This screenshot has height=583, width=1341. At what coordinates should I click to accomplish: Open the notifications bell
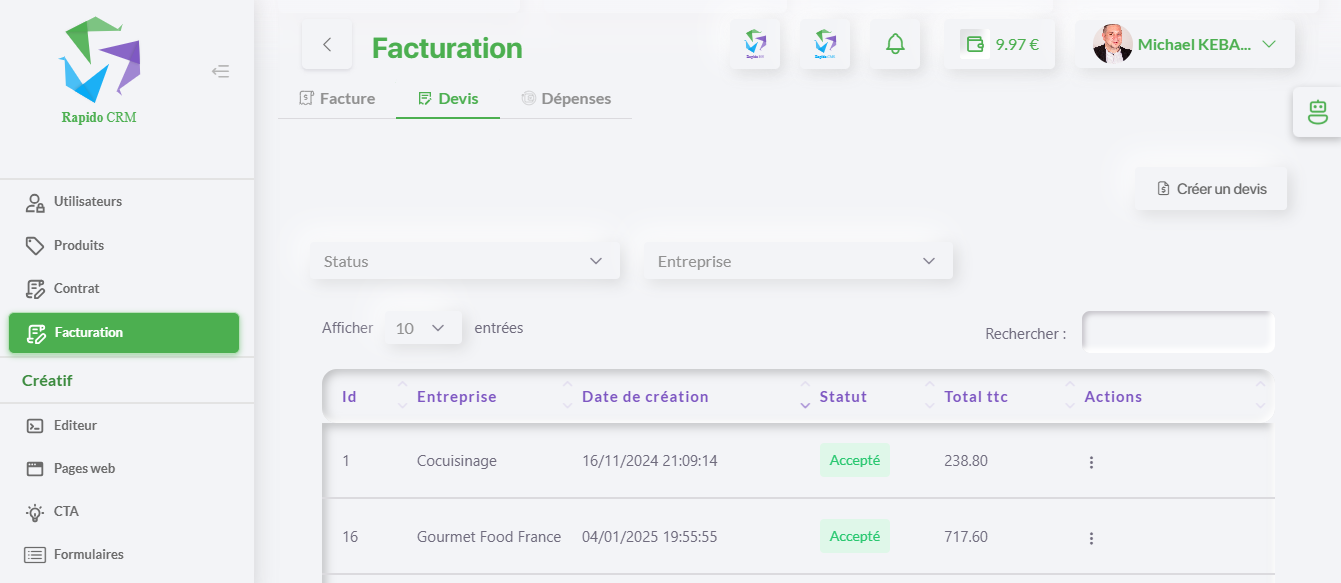[895, 44]
